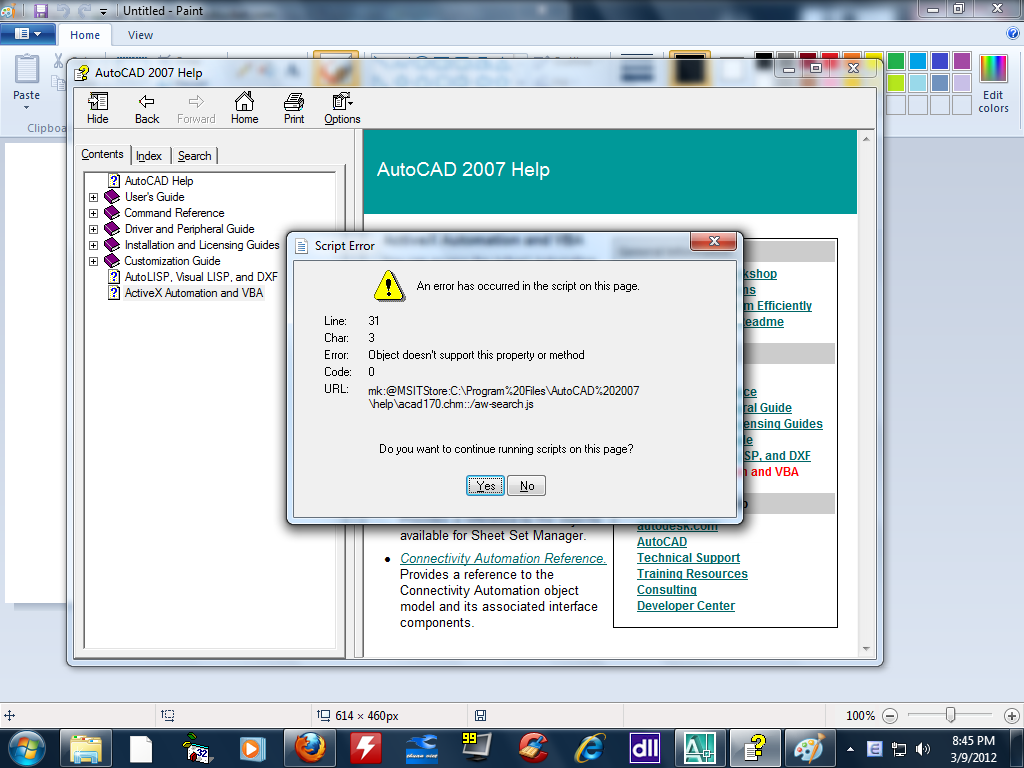Open the Training Resources link

coord(692,573)
